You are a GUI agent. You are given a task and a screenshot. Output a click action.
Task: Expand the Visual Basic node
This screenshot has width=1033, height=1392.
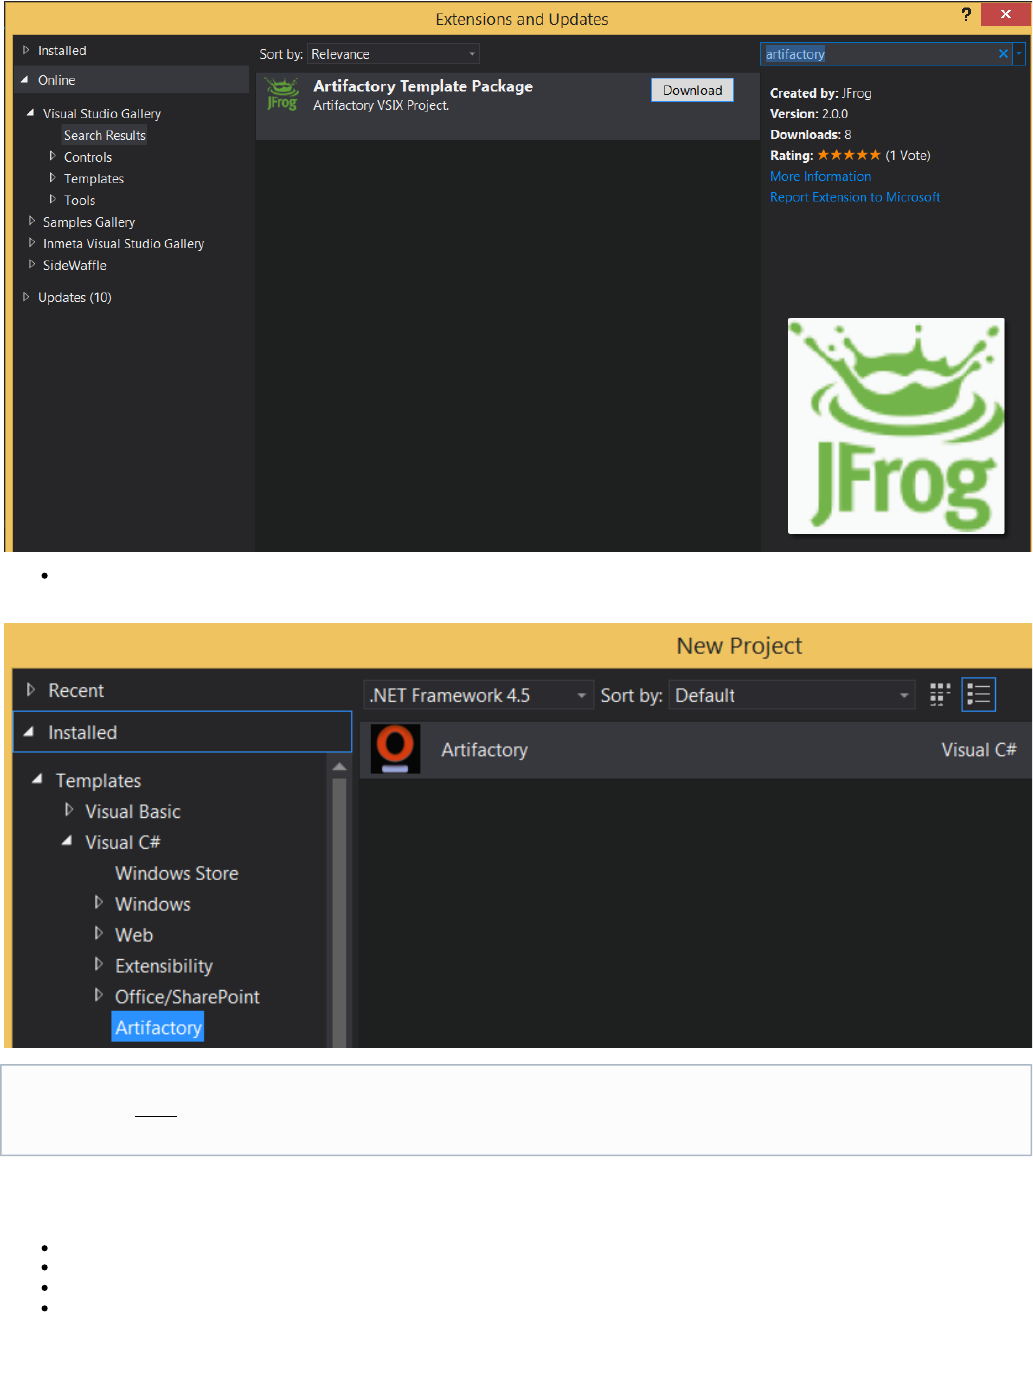point(69,810)
